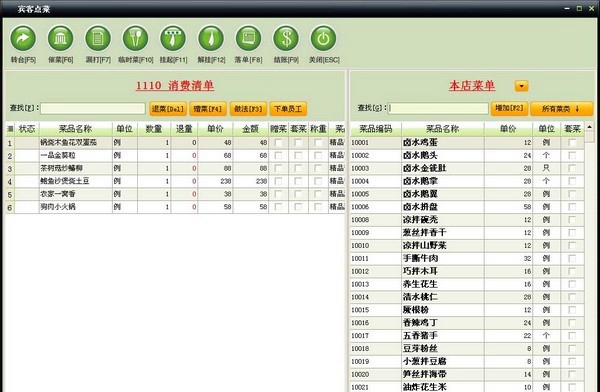Click the 菜品名称 header in order list
Image resolution: width=600 pixels, height=392 pixels.
click(x=75, y=129)
